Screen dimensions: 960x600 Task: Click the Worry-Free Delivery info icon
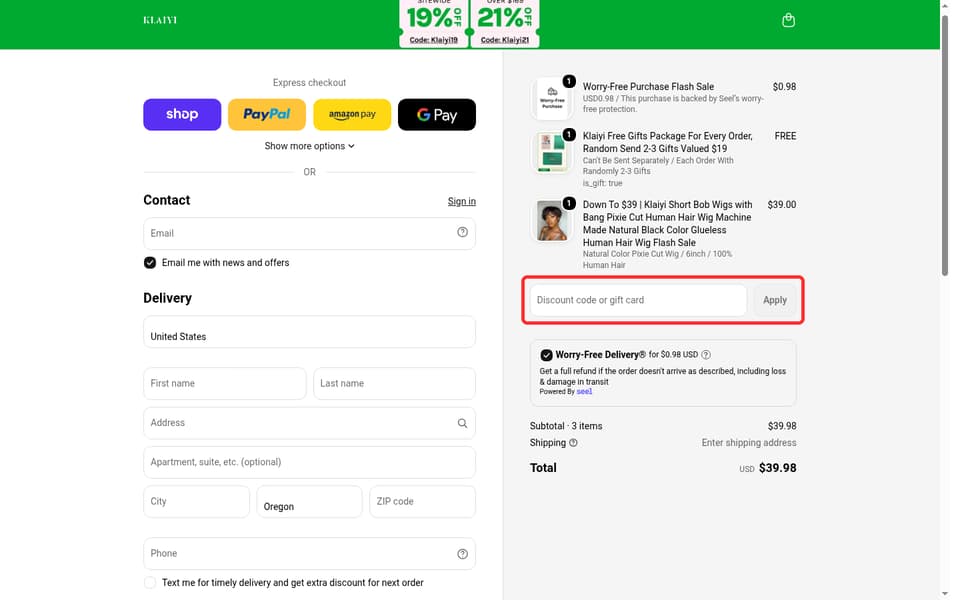pyautogui.click(x=706, y=354)
